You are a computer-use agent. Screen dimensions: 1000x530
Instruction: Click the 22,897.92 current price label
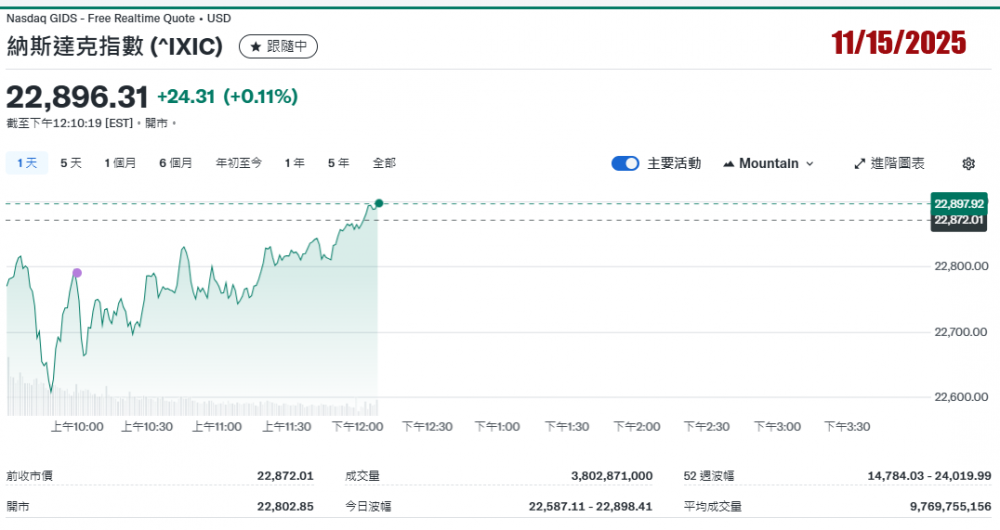pyautogui.click(x=959, y=203)
